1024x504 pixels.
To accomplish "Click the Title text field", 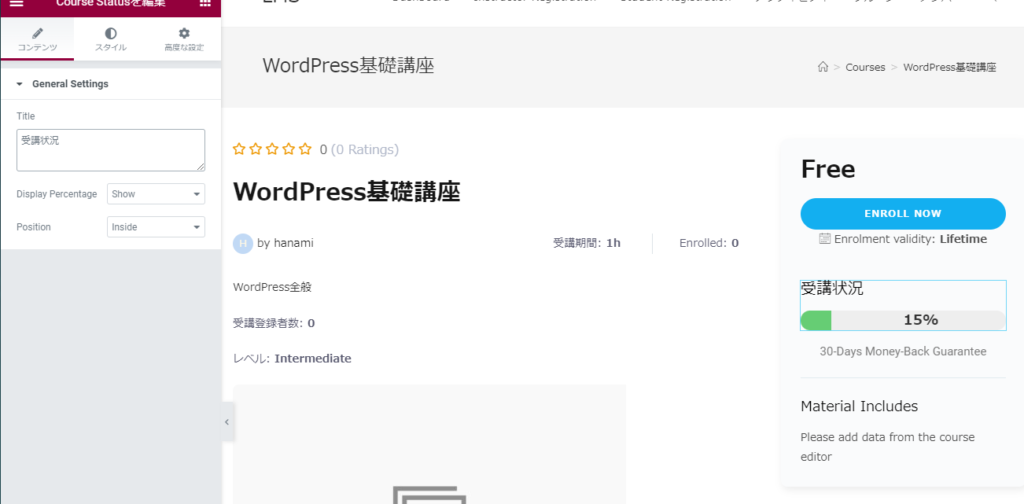I will 110,150.
